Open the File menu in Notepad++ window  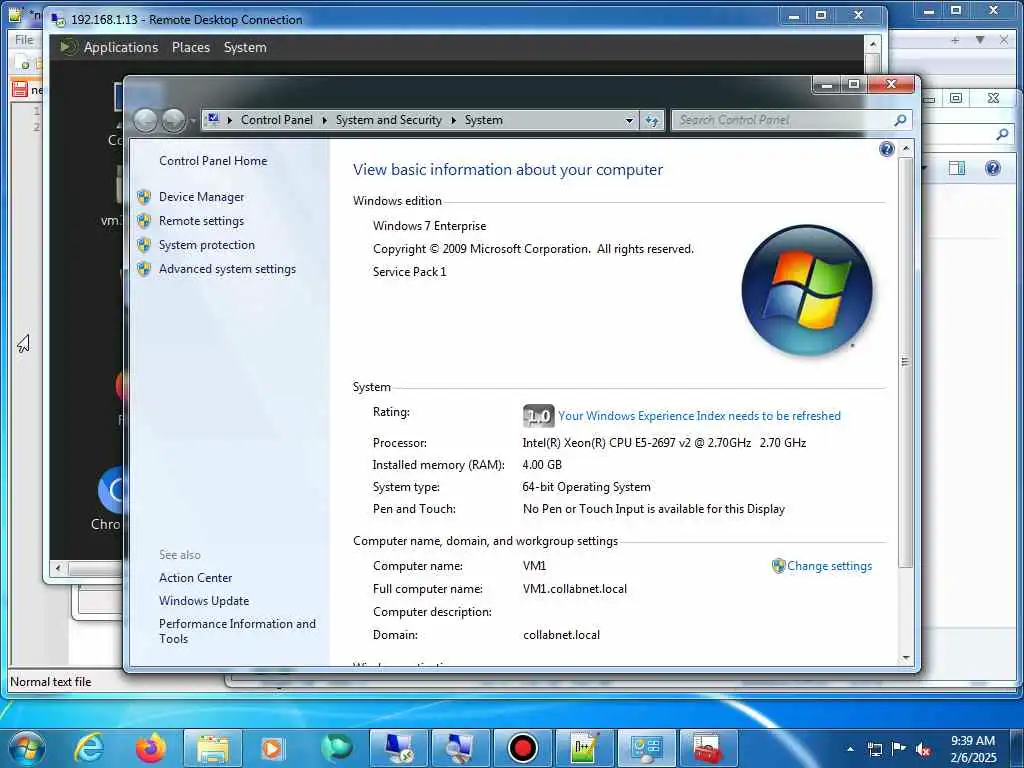[24, 40]
